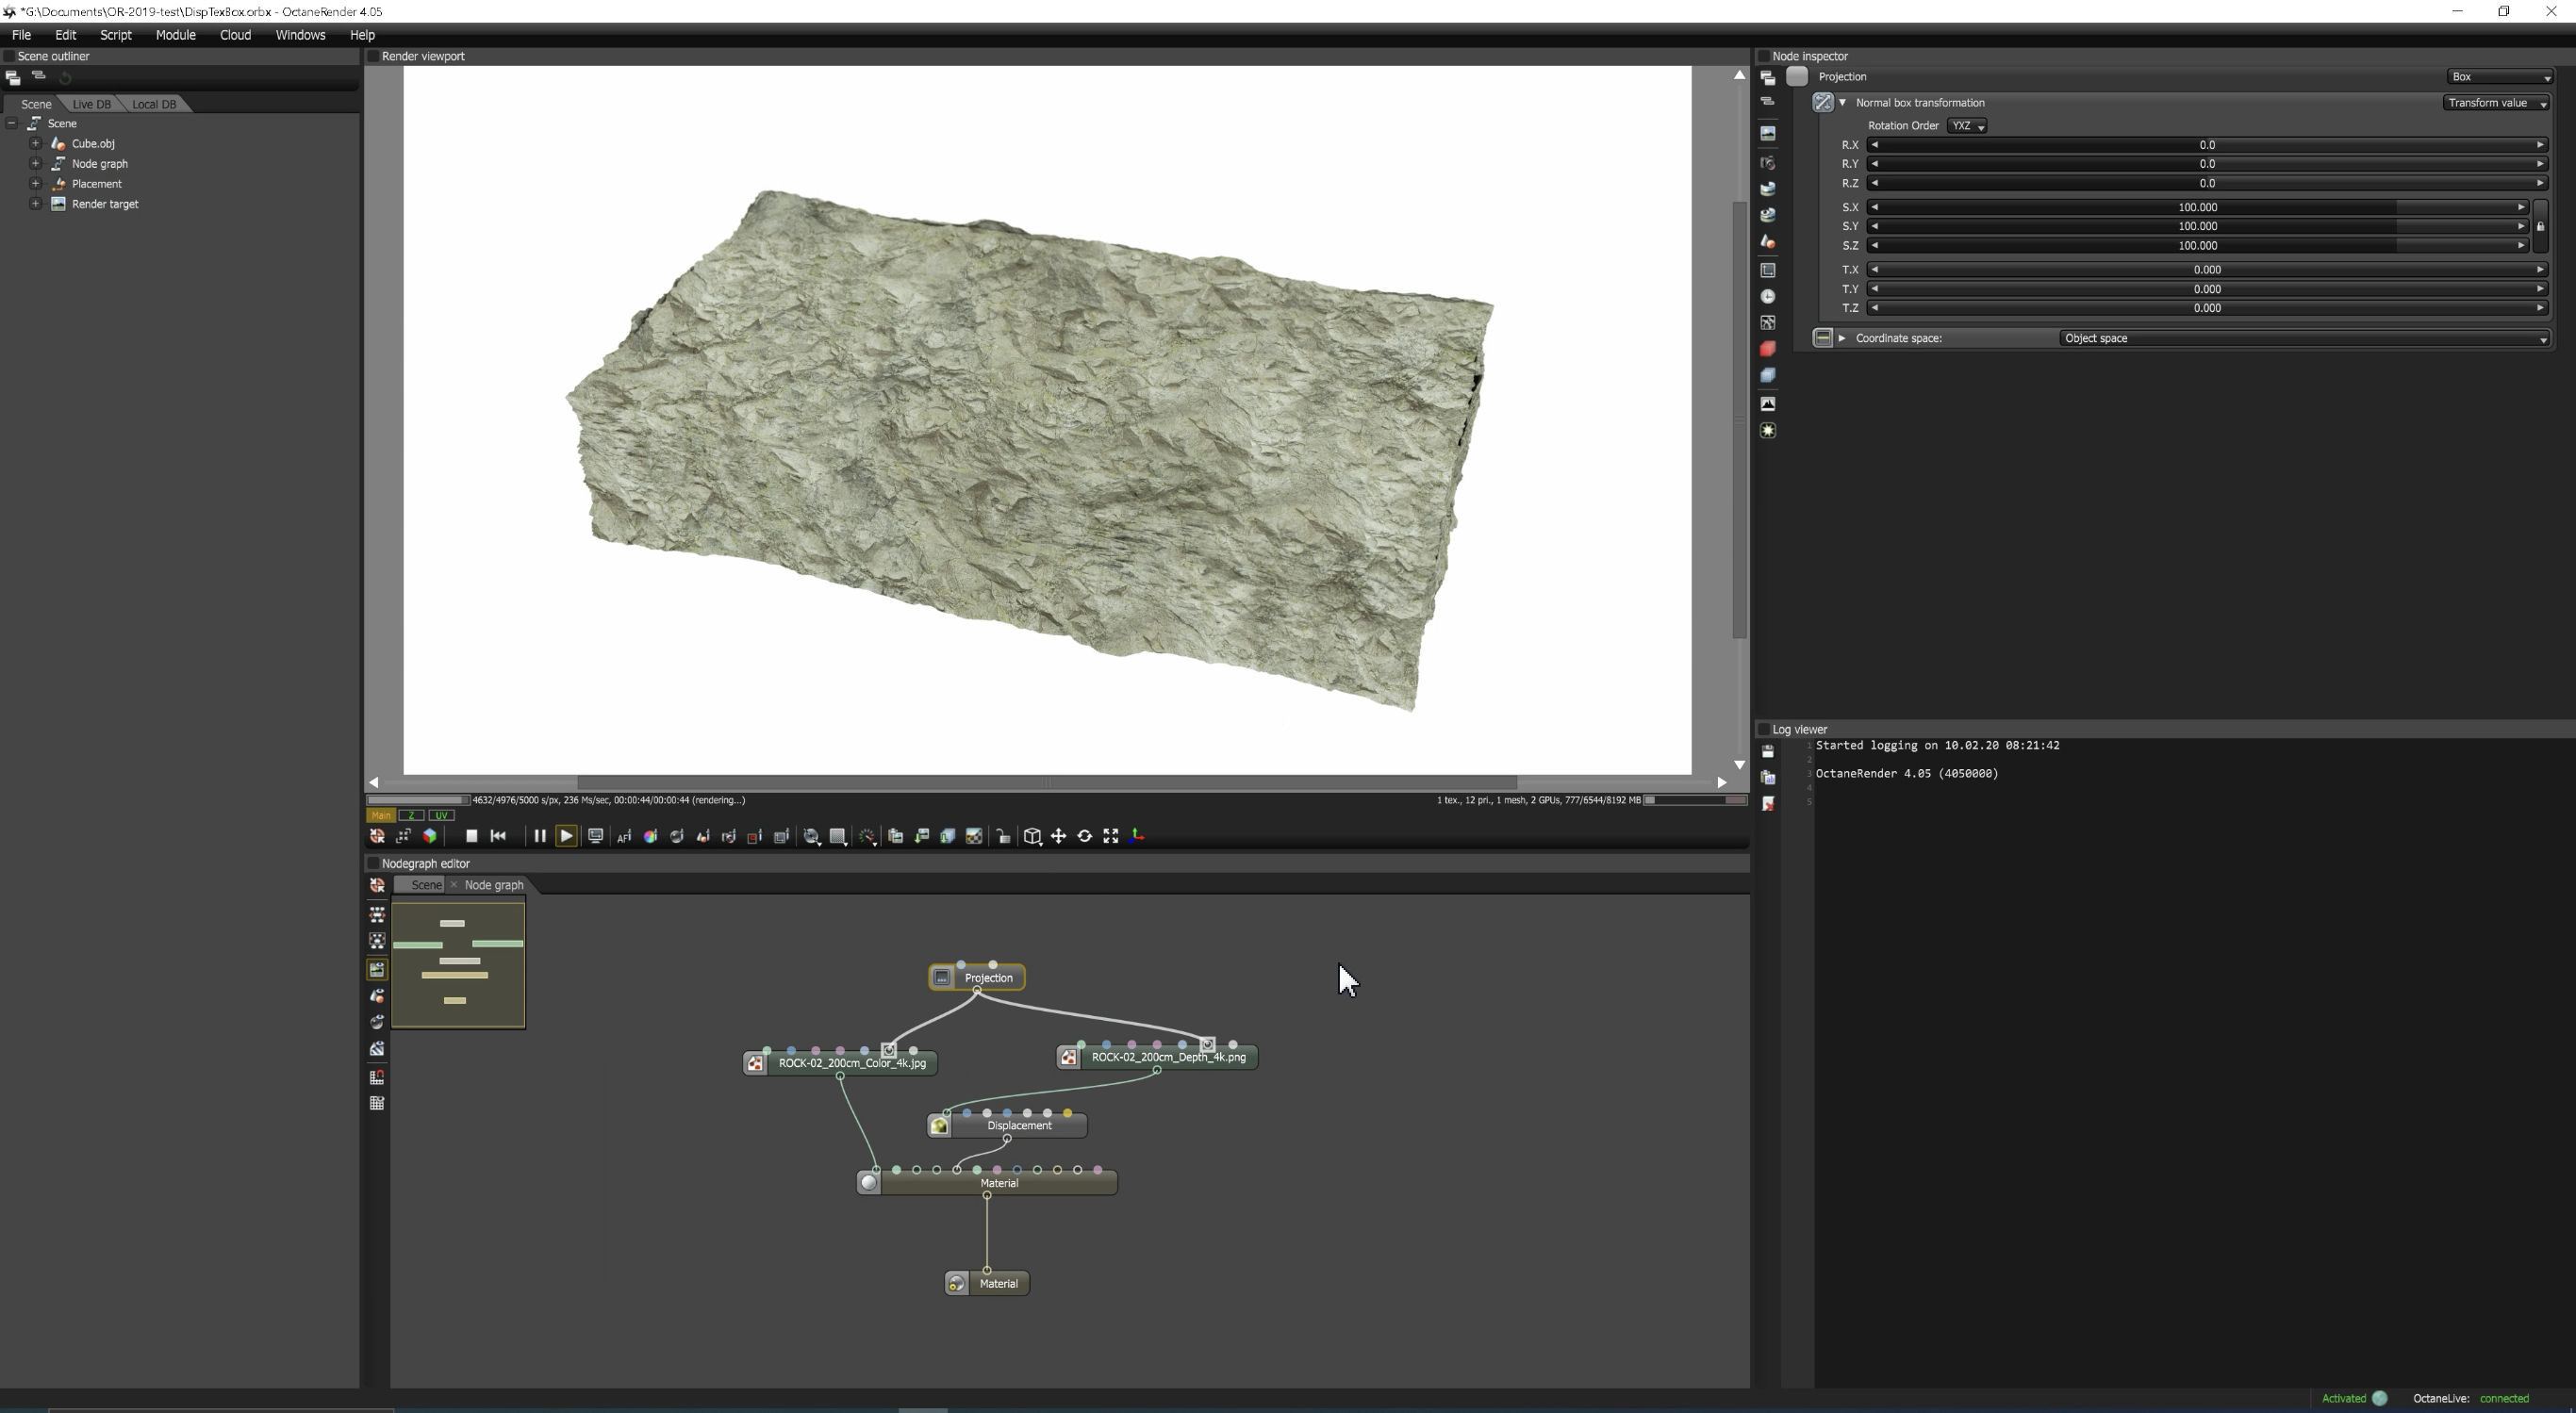Expand the Cube.obj tree item
Image resolution: width=2576 pixels, height=1413 pixels.
pyautogui.click(x=35, y=144)
